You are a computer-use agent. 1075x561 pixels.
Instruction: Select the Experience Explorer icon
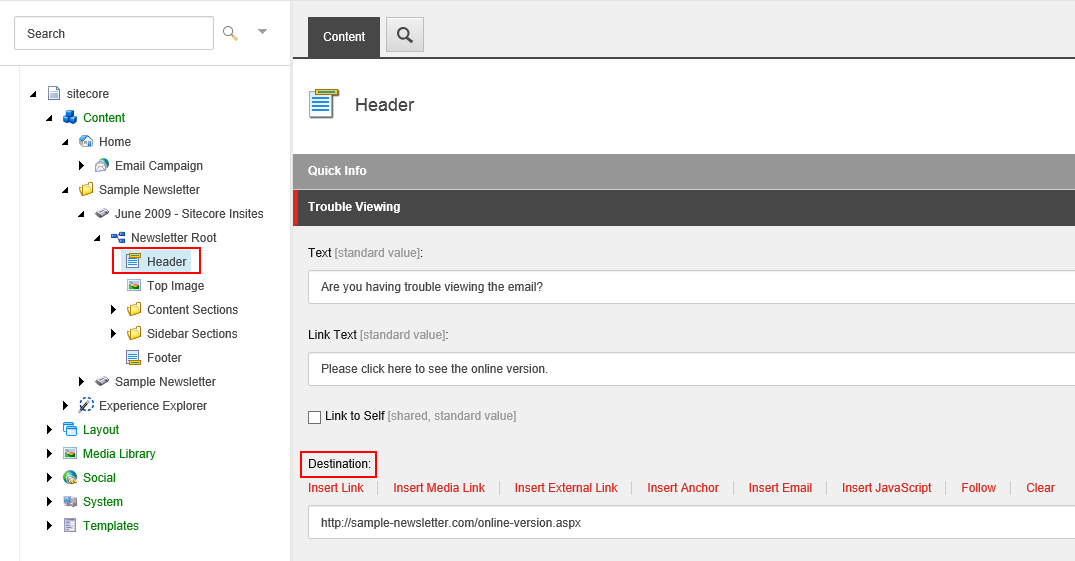pyautogui.click(x=86, y=406)
